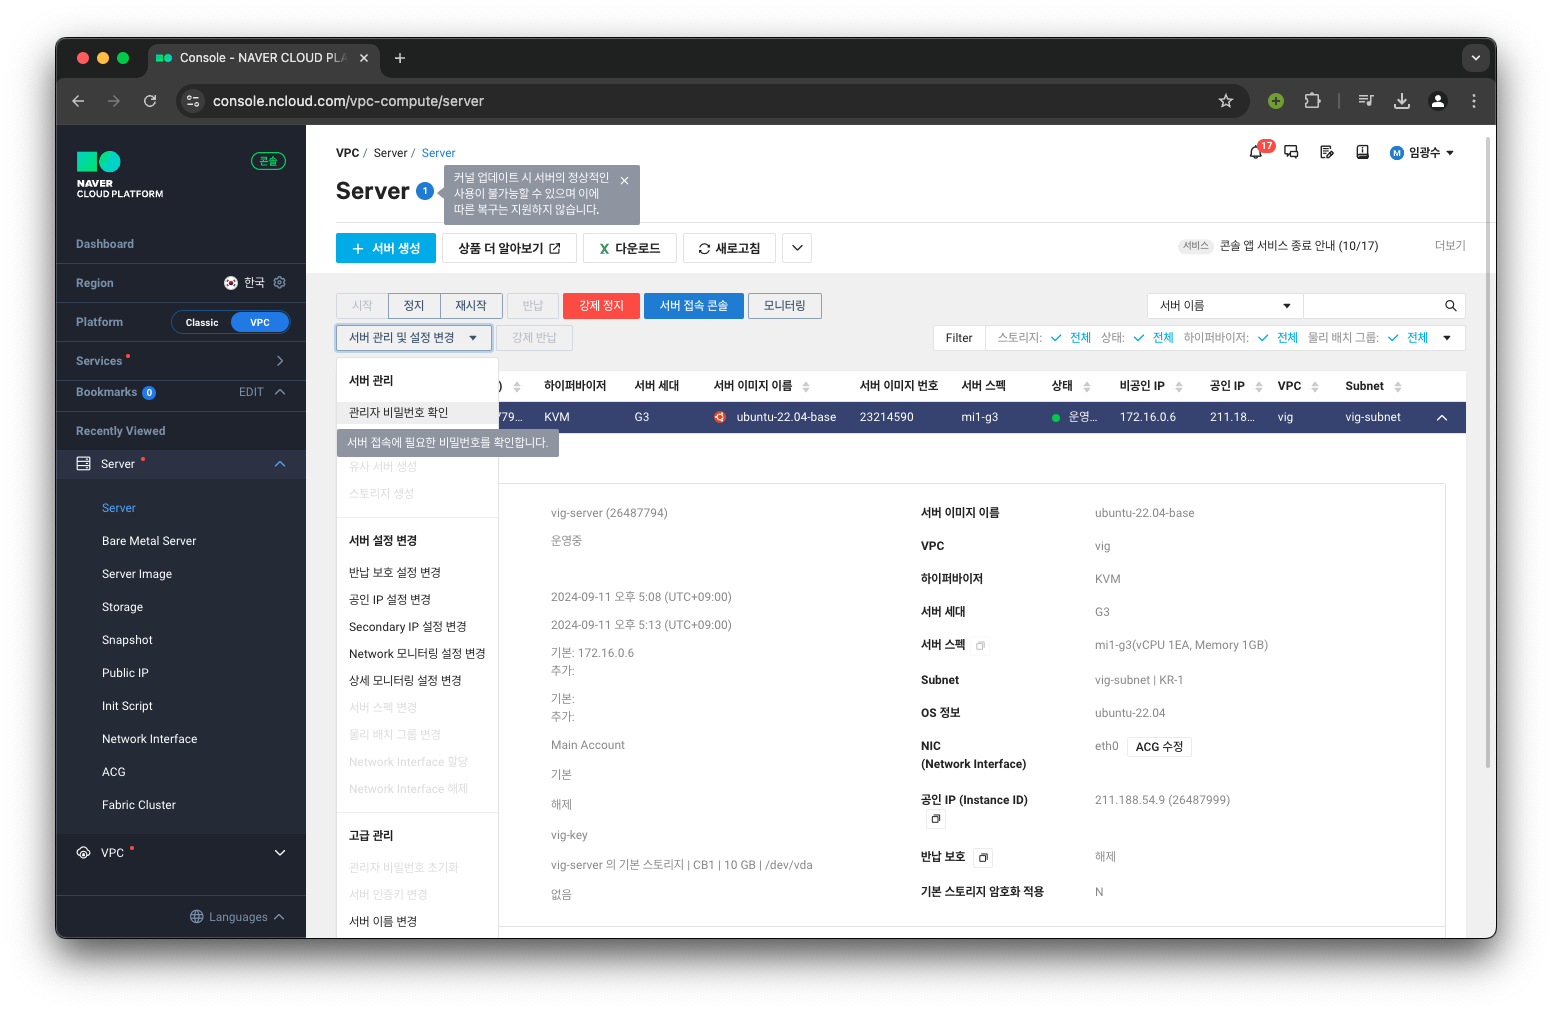Open Bare Metal Server in sidebar
This screenshot has width=1552, height=1012.
(x=149, y=541)
